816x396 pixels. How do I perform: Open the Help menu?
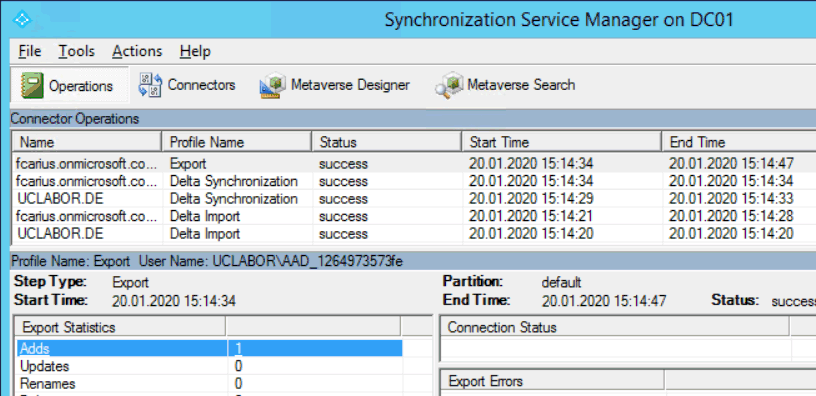coord(195,52)
